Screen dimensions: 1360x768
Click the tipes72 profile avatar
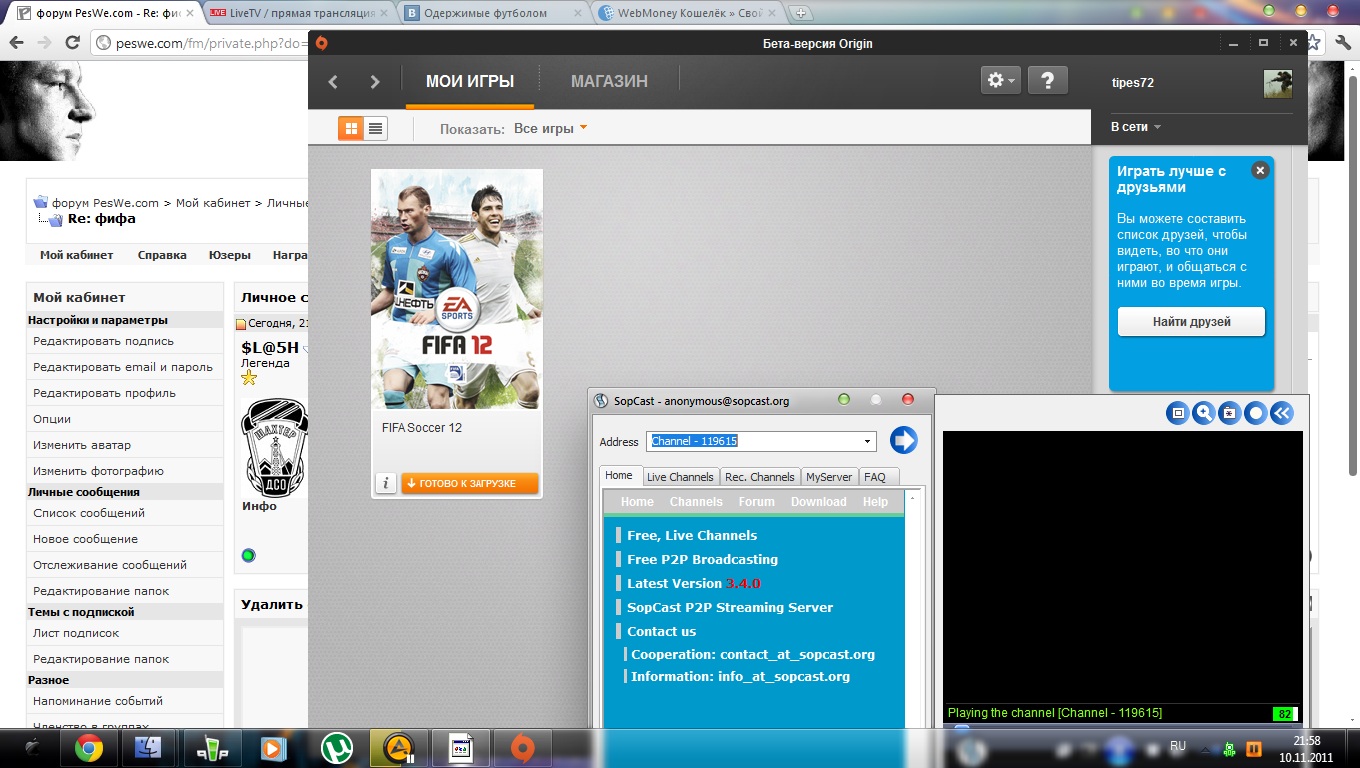point(1278,83)
